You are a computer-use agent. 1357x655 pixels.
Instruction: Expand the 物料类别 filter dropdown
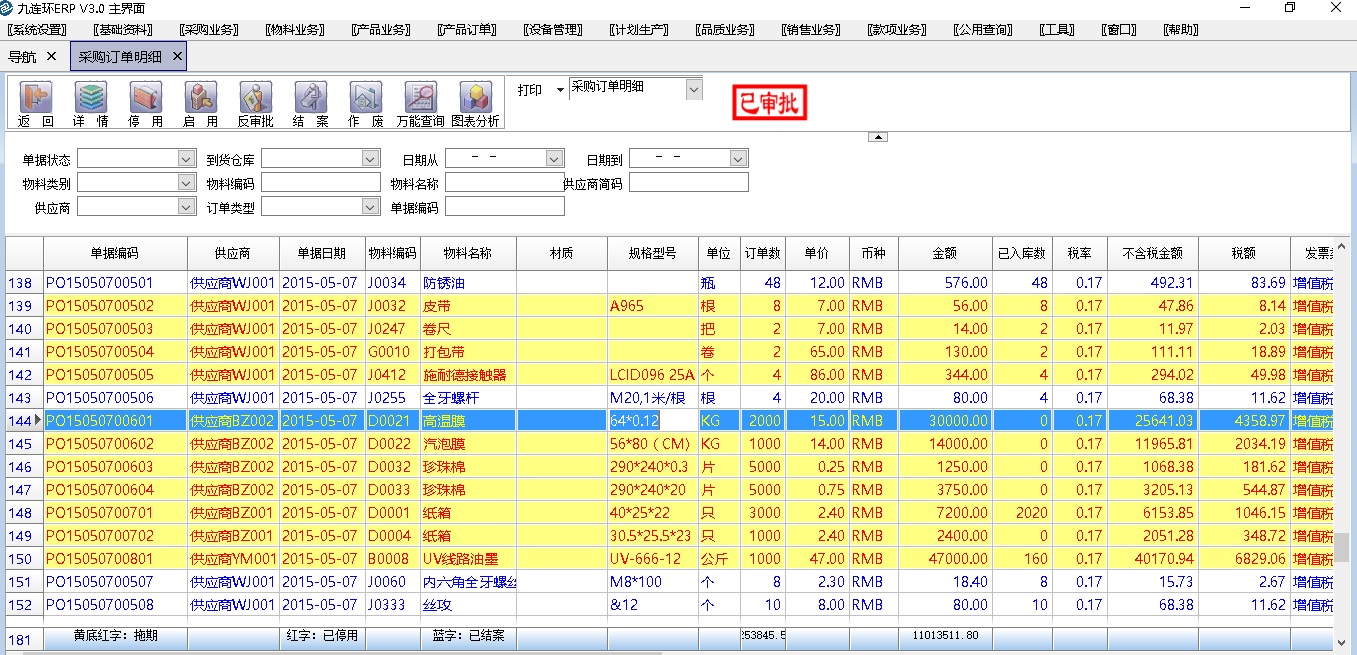click(186, 182)
